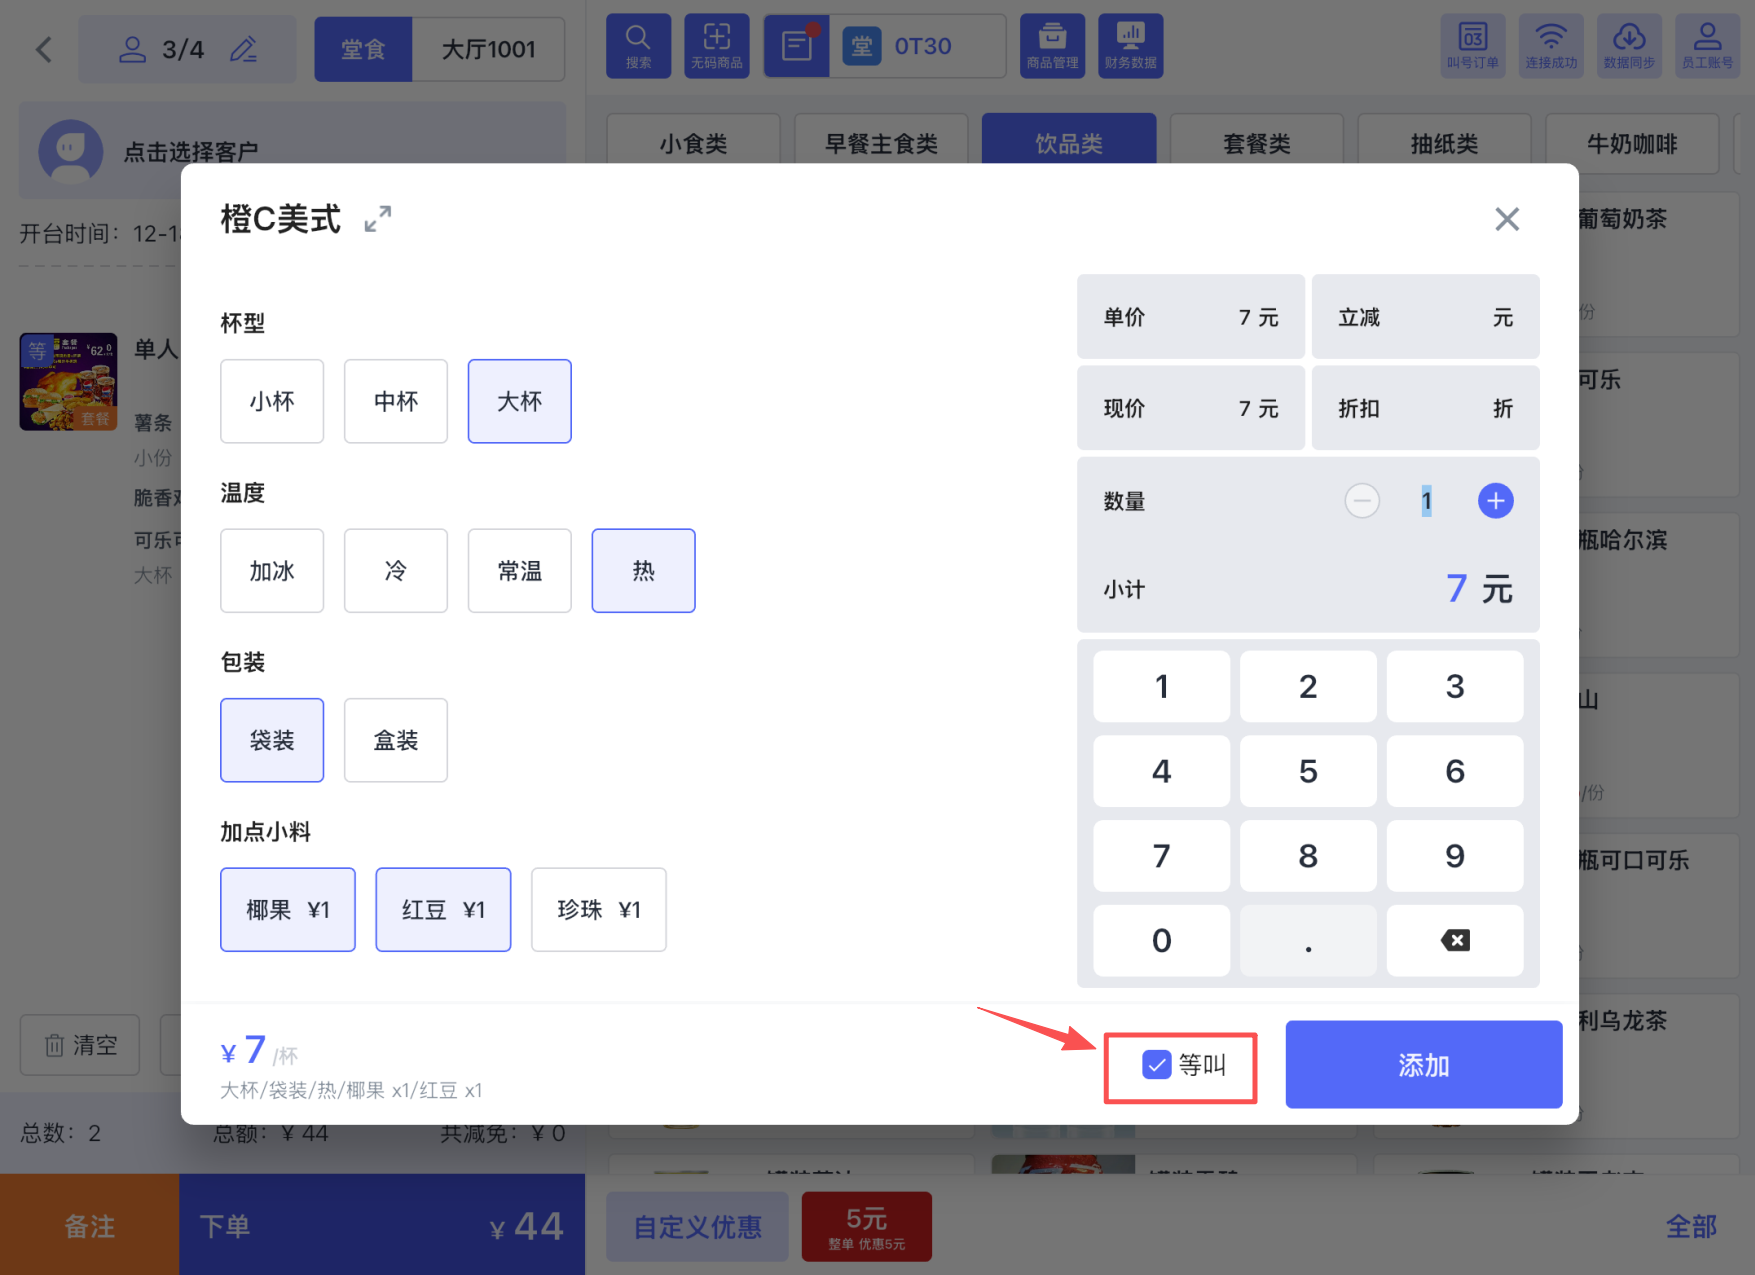
Task: Open 财务数据 finance data icon
Action: (1130, 46)
